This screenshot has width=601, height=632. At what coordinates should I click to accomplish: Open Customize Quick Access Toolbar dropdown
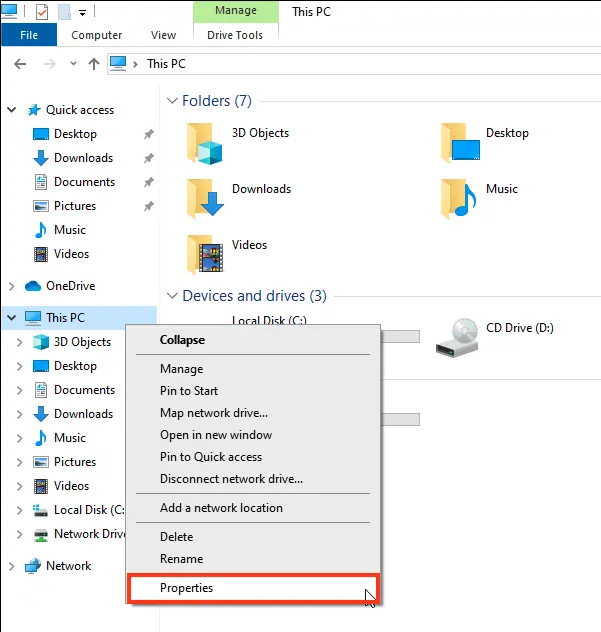click(x=83, y=13)
